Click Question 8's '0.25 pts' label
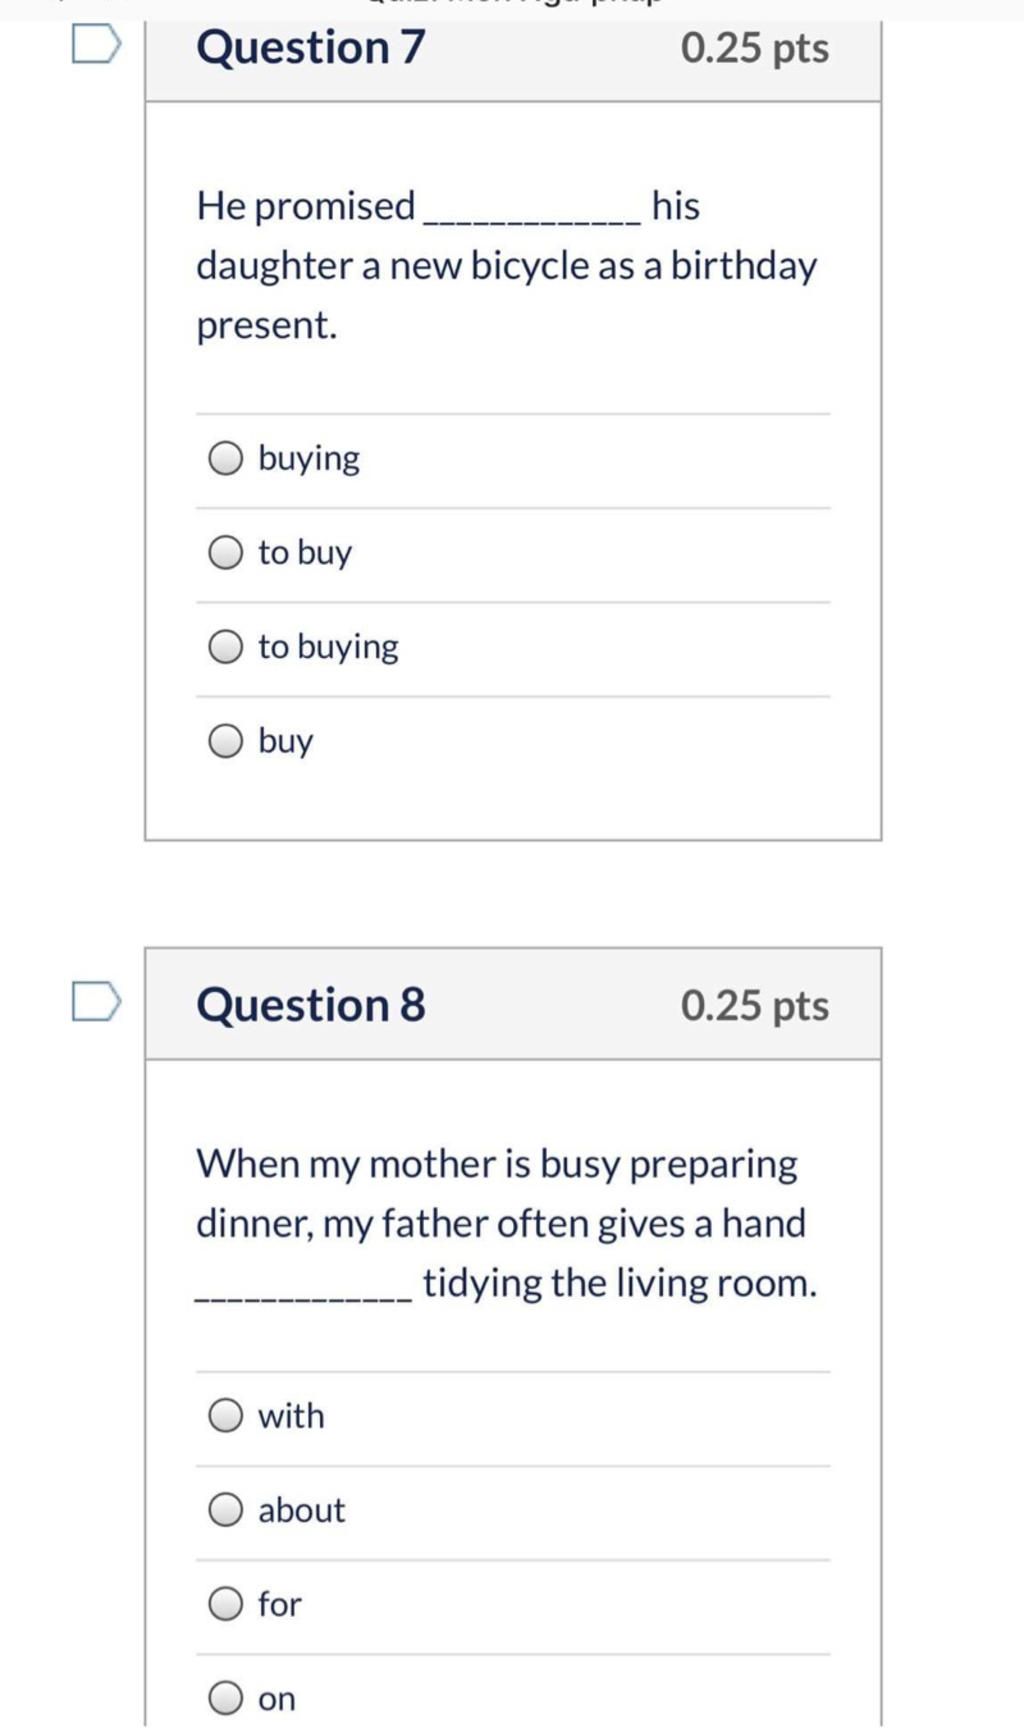1024x1728 pixels. click(x=754, y=1006)
